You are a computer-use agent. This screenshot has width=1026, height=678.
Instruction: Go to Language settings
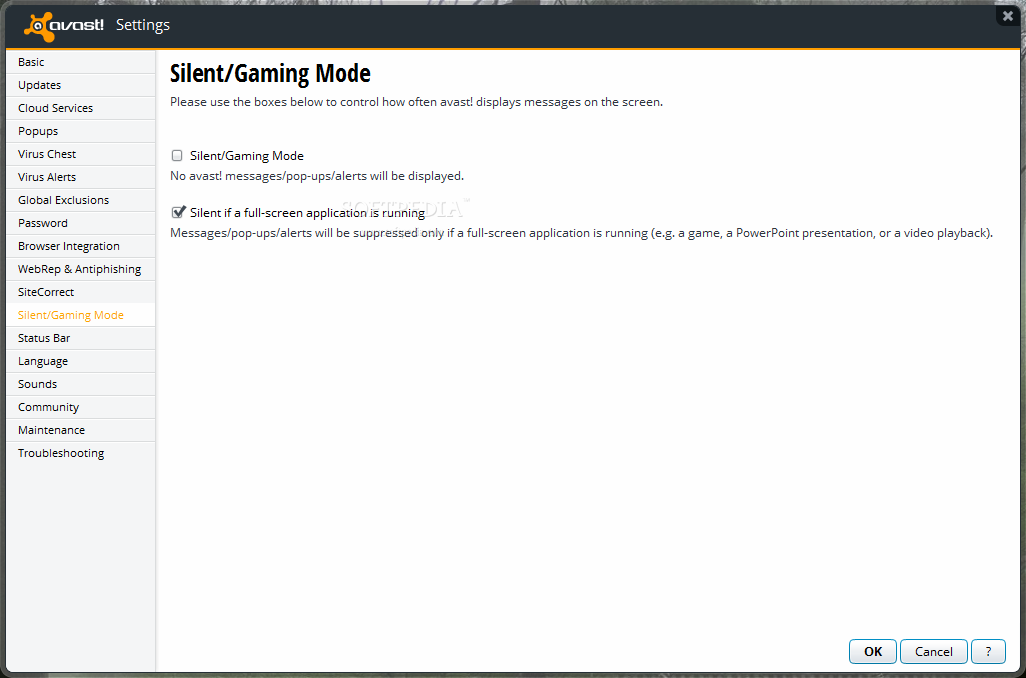pyautogui.click(x=80, y=361)
